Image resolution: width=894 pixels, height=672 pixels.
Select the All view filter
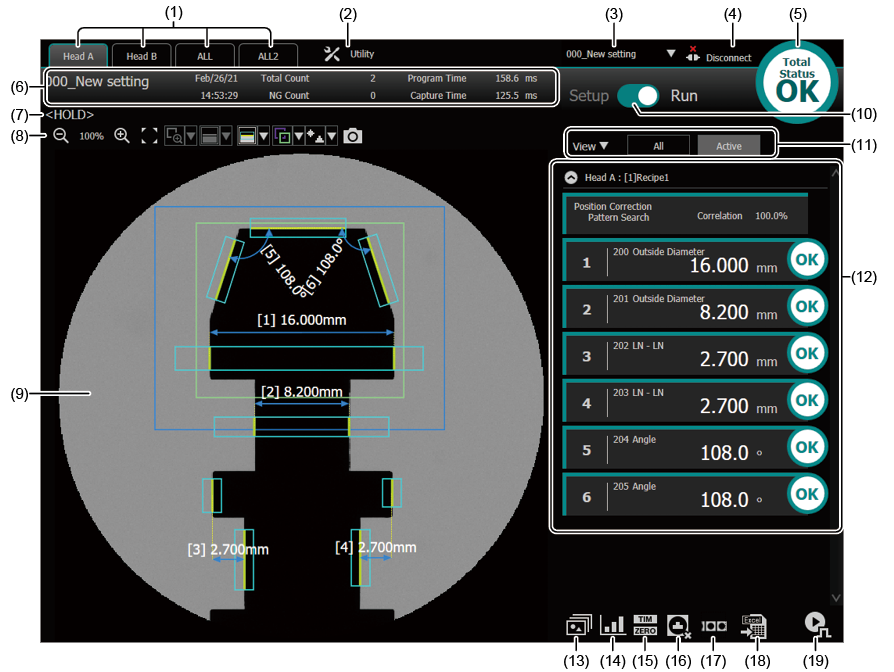click(659, 146)
